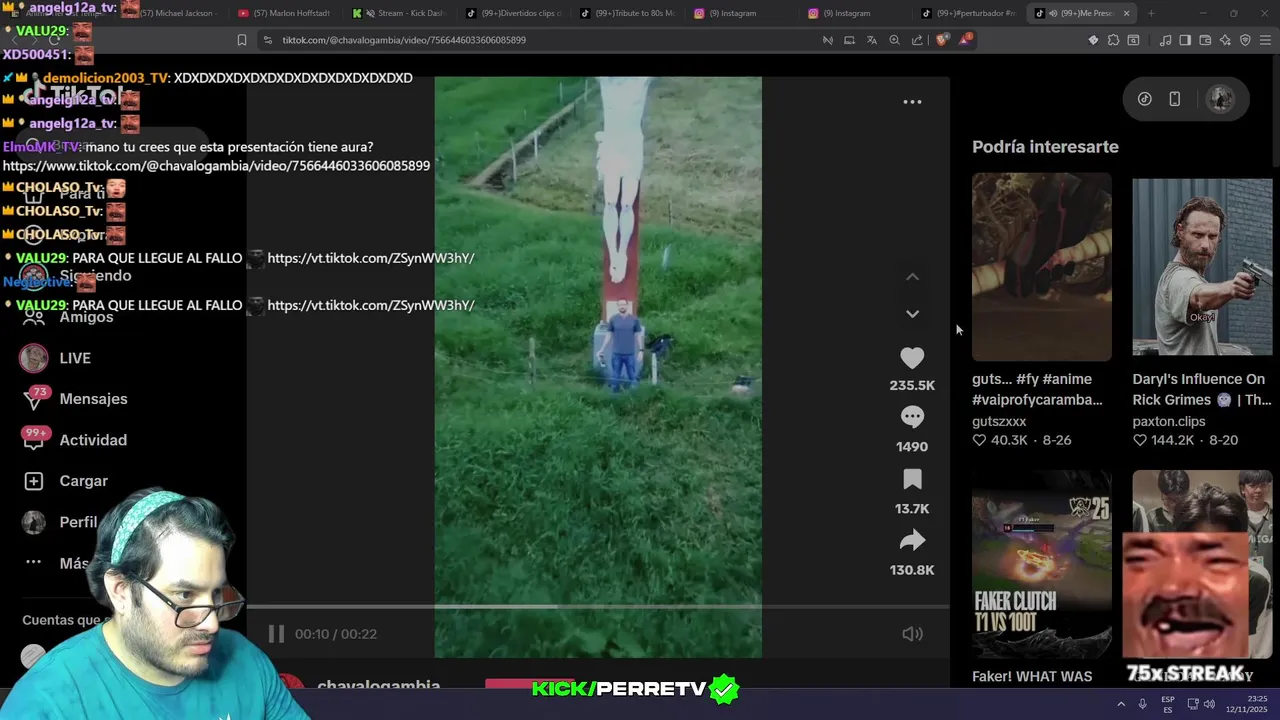Bookmark the video with the 13.7K icon
Viewport: 1280px width, 720px height.
tap(912, 479)
